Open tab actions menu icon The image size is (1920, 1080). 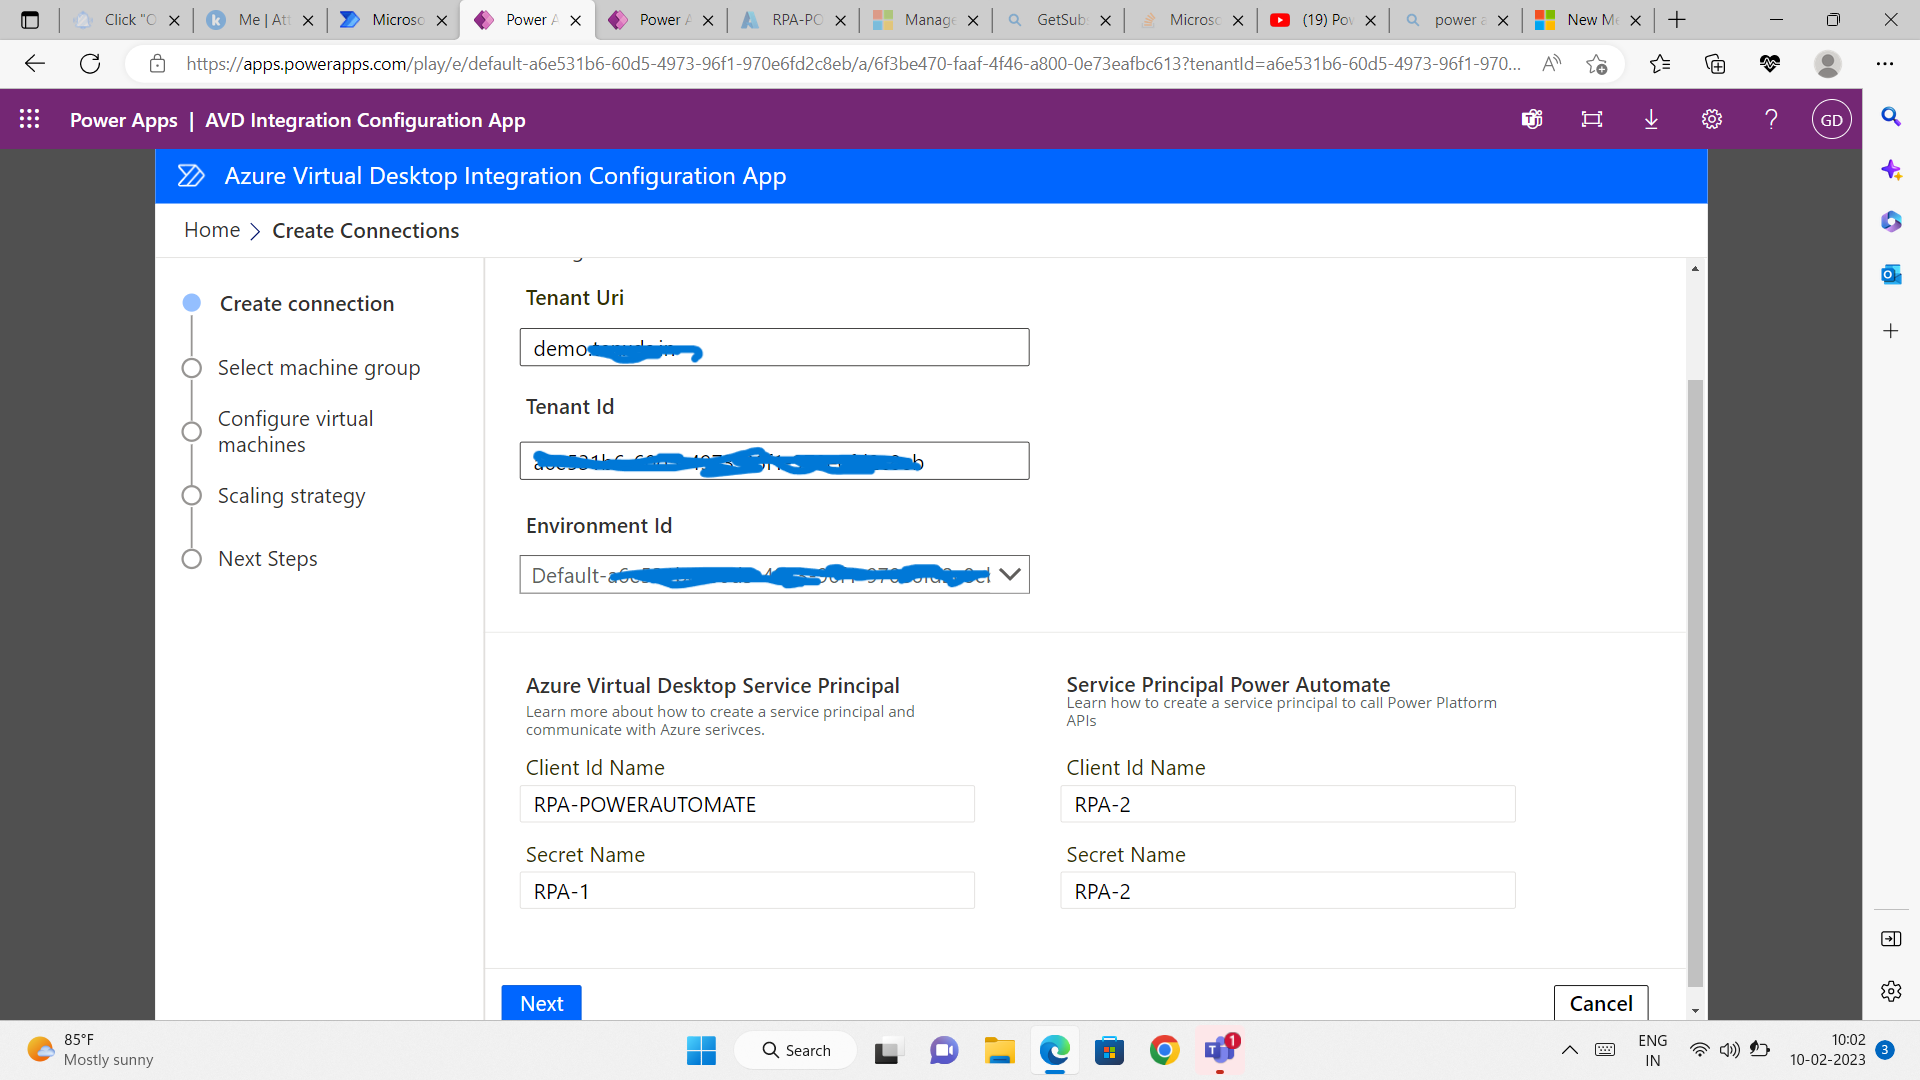(x=29, y=20)
